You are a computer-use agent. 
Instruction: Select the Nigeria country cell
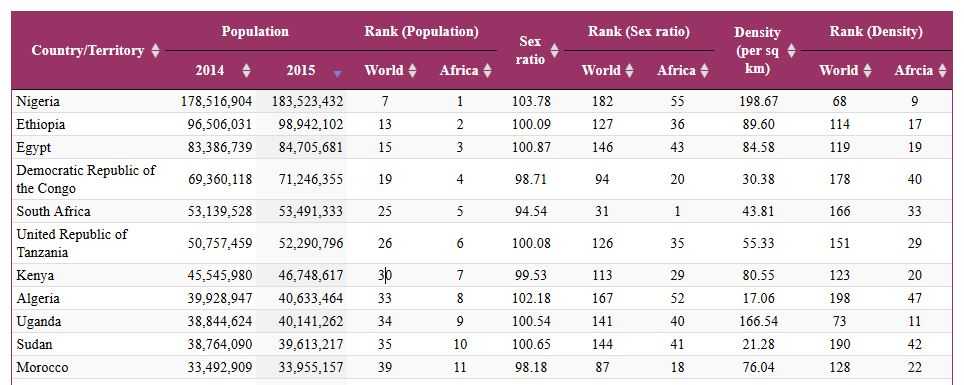pos(38,101)
